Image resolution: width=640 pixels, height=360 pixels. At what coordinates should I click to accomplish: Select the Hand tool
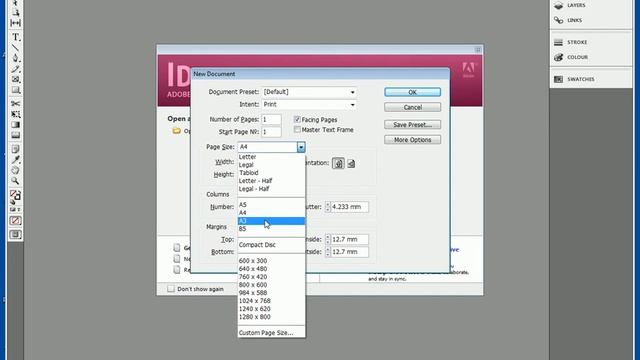tap(16, 170)
